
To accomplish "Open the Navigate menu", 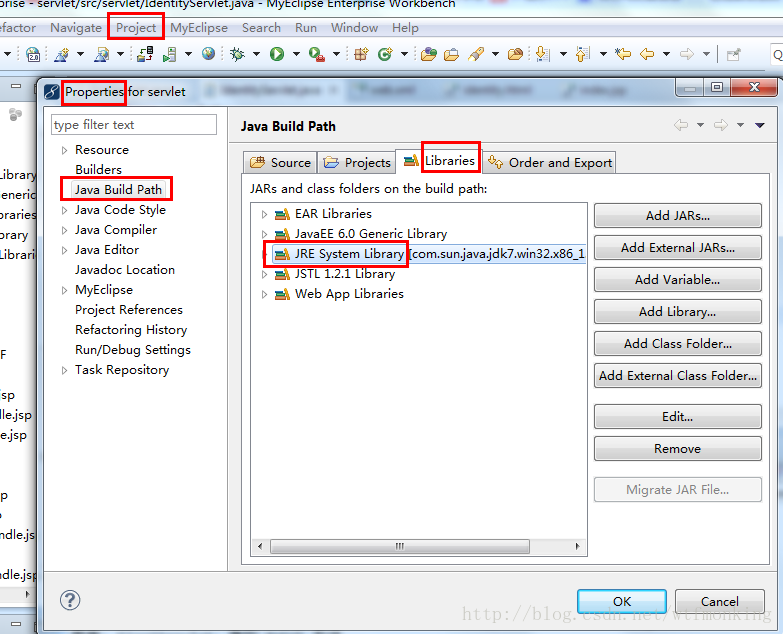I will click(x=76, y=27).
